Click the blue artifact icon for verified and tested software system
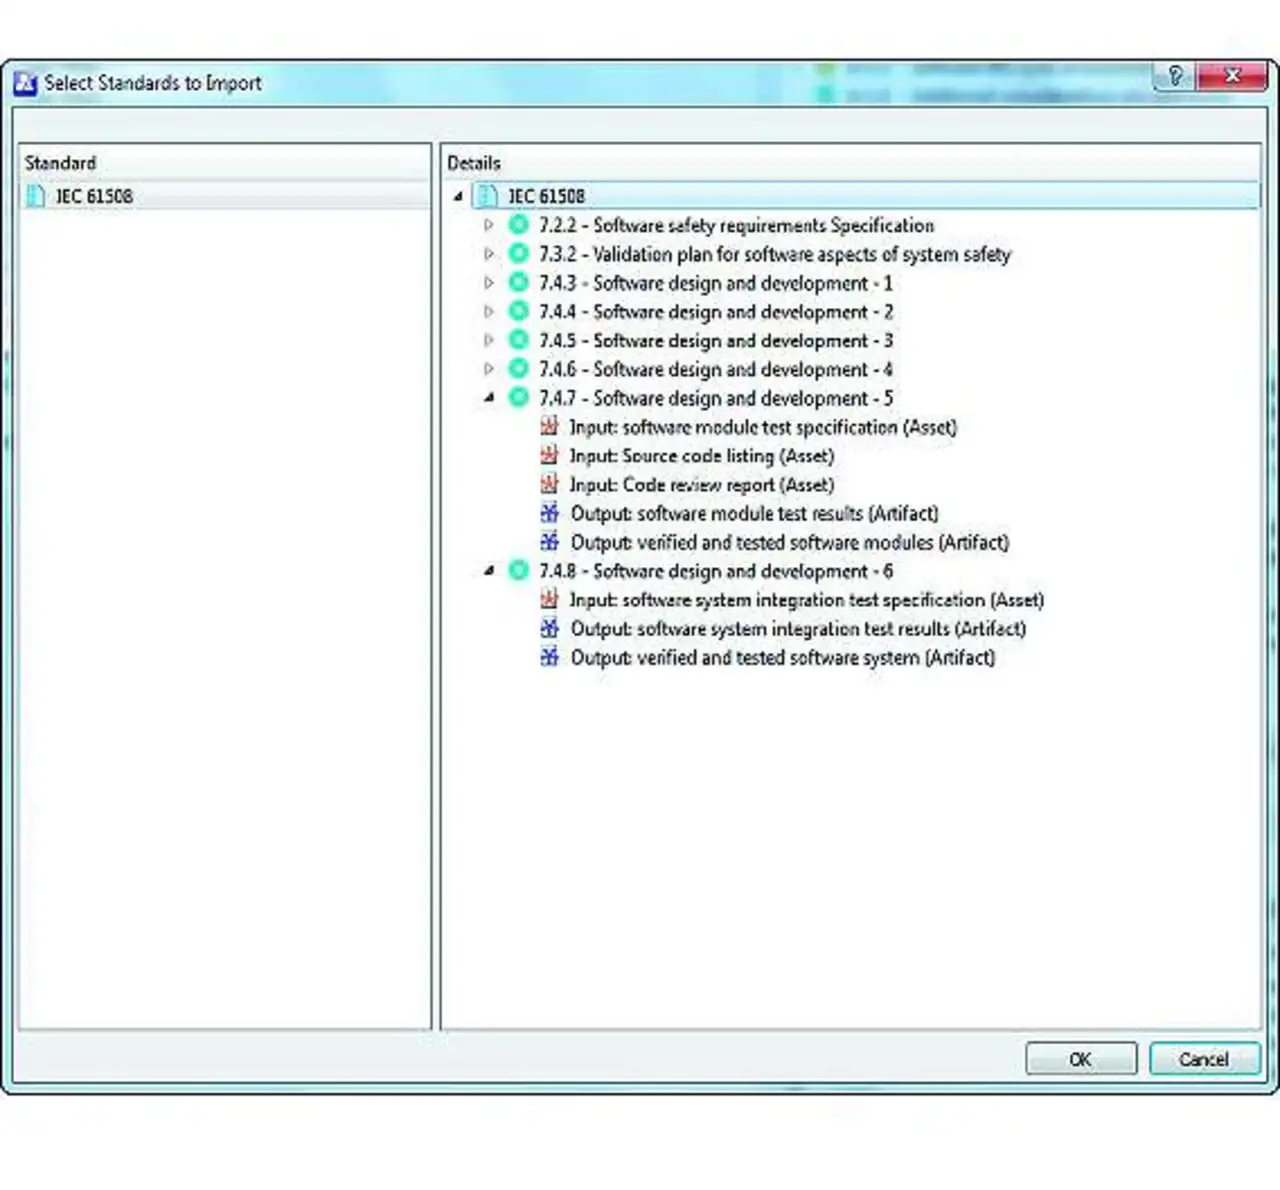Screen dimensions: 1280x1190 [549, 658]
